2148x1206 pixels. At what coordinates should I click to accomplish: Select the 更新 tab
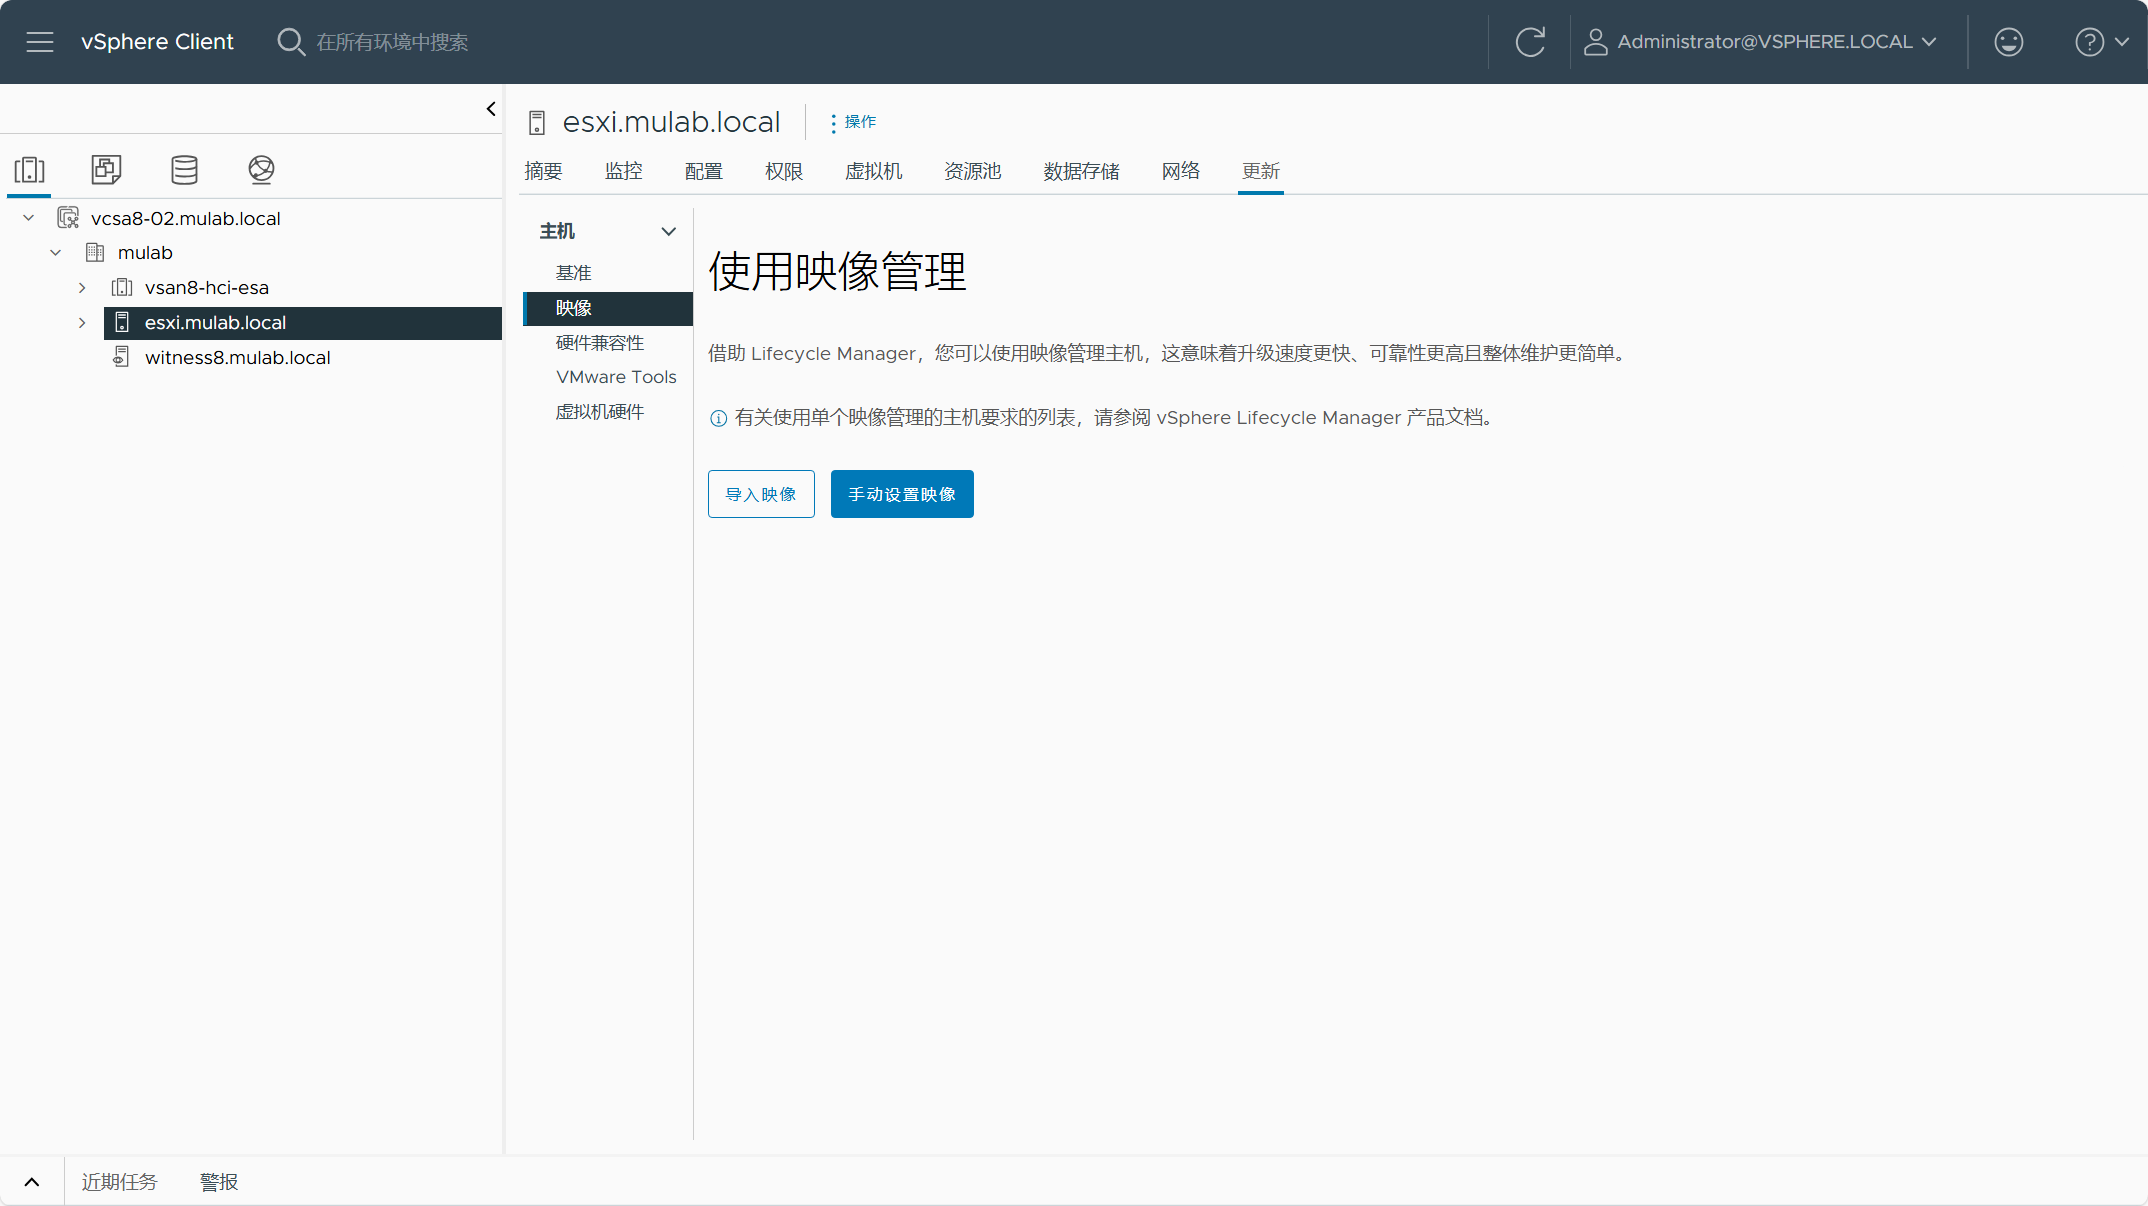click(1261, 171)
